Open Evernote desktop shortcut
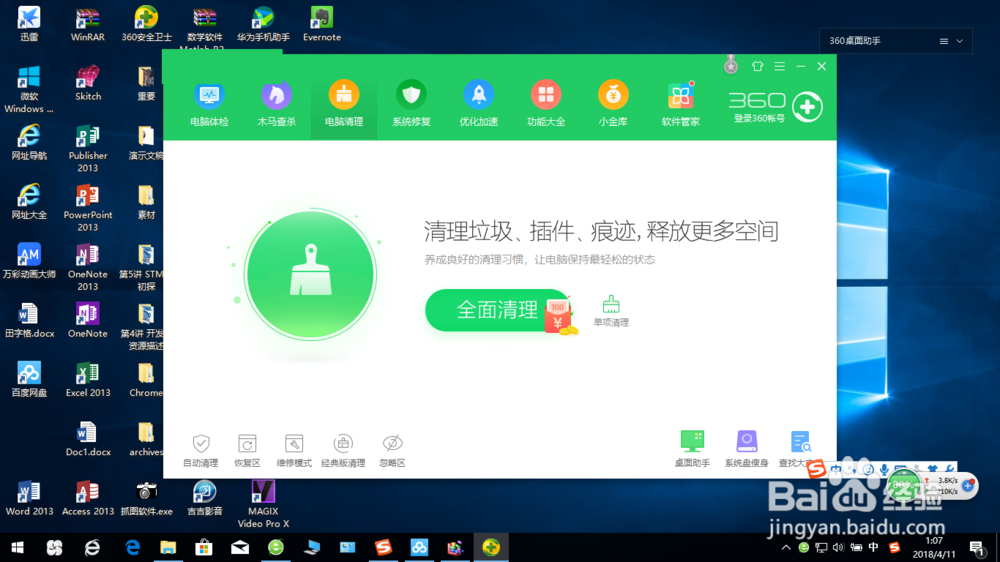Image resolution: width=1000 pixels, height=562 pixels. 321,24
